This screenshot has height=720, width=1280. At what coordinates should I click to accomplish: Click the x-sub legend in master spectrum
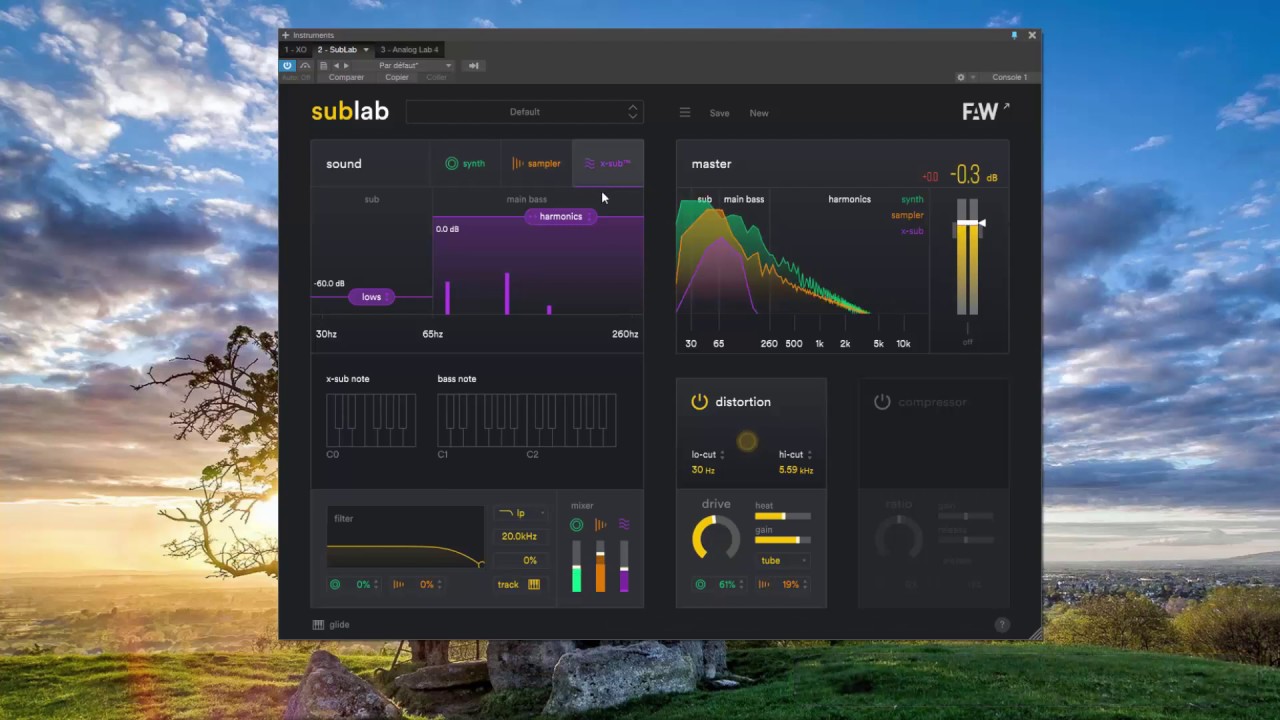[912, 231]
